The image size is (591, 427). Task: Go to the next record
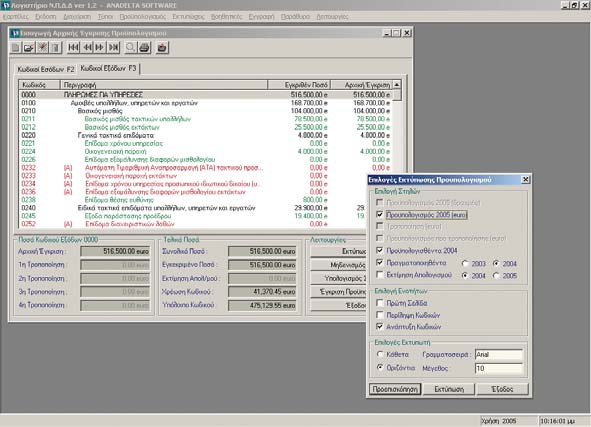pos(100,47)
